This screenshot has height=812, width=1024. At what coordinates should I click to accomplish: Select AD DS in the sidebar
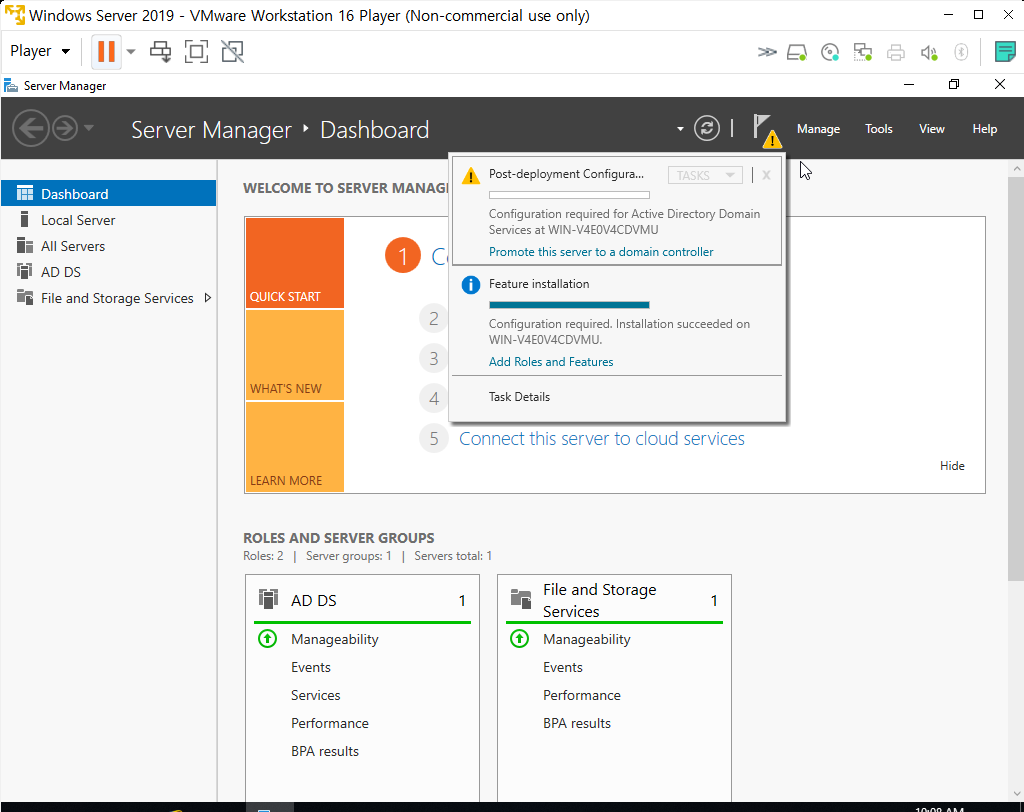pos(108,272)
